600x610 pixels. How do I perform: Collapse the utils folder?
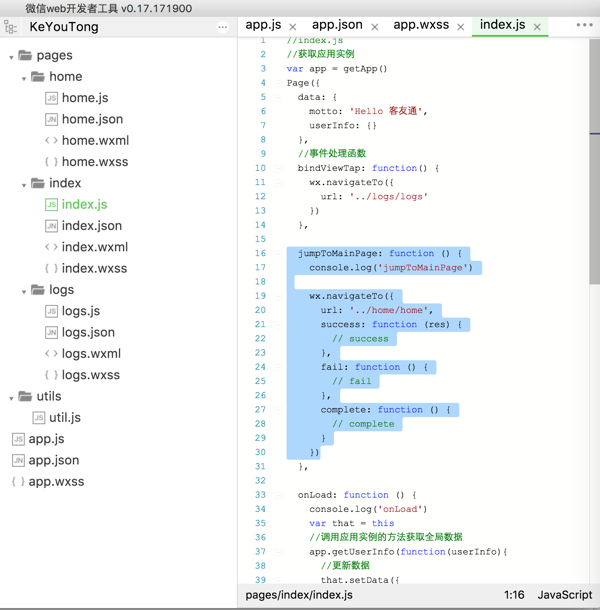point(12,398)
